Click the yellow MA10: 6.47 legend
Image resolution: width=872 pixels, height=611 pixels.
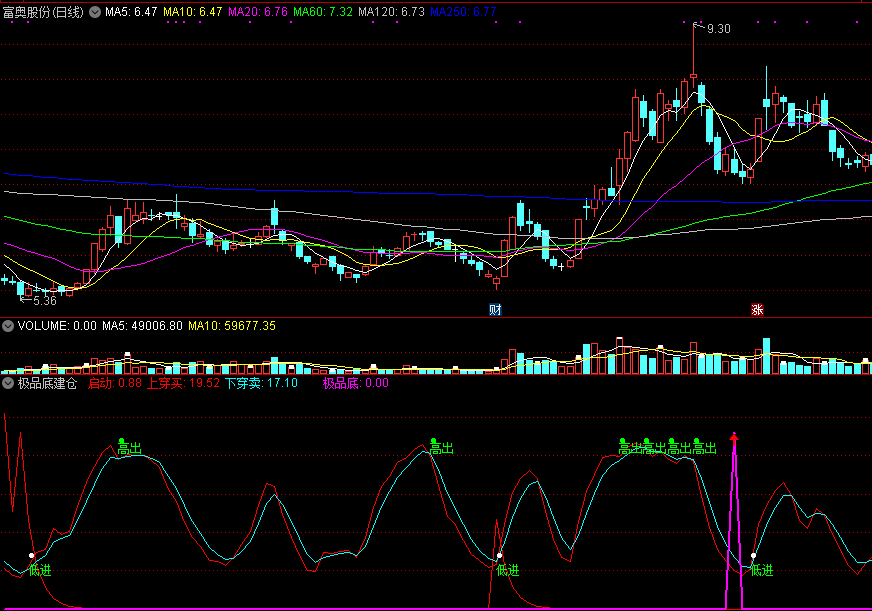coord(192,12)
